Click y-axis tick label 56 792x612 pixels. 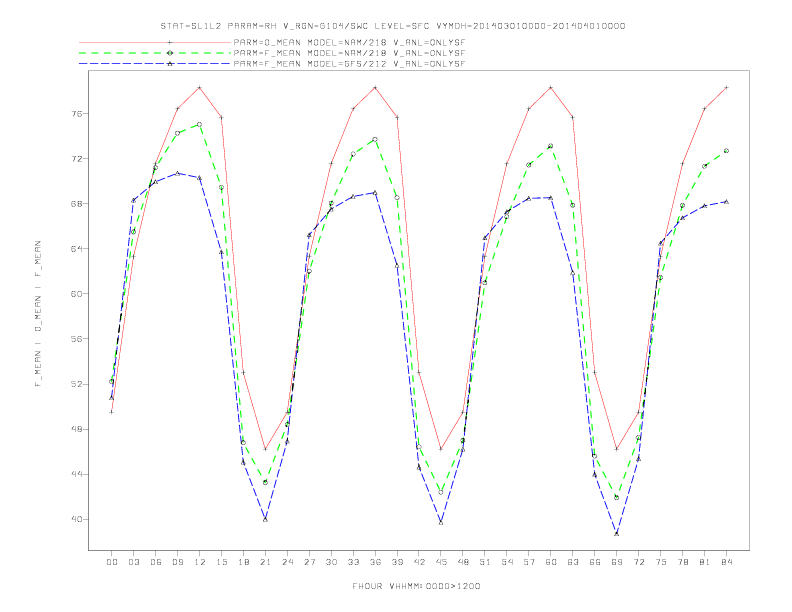point(77,339)
